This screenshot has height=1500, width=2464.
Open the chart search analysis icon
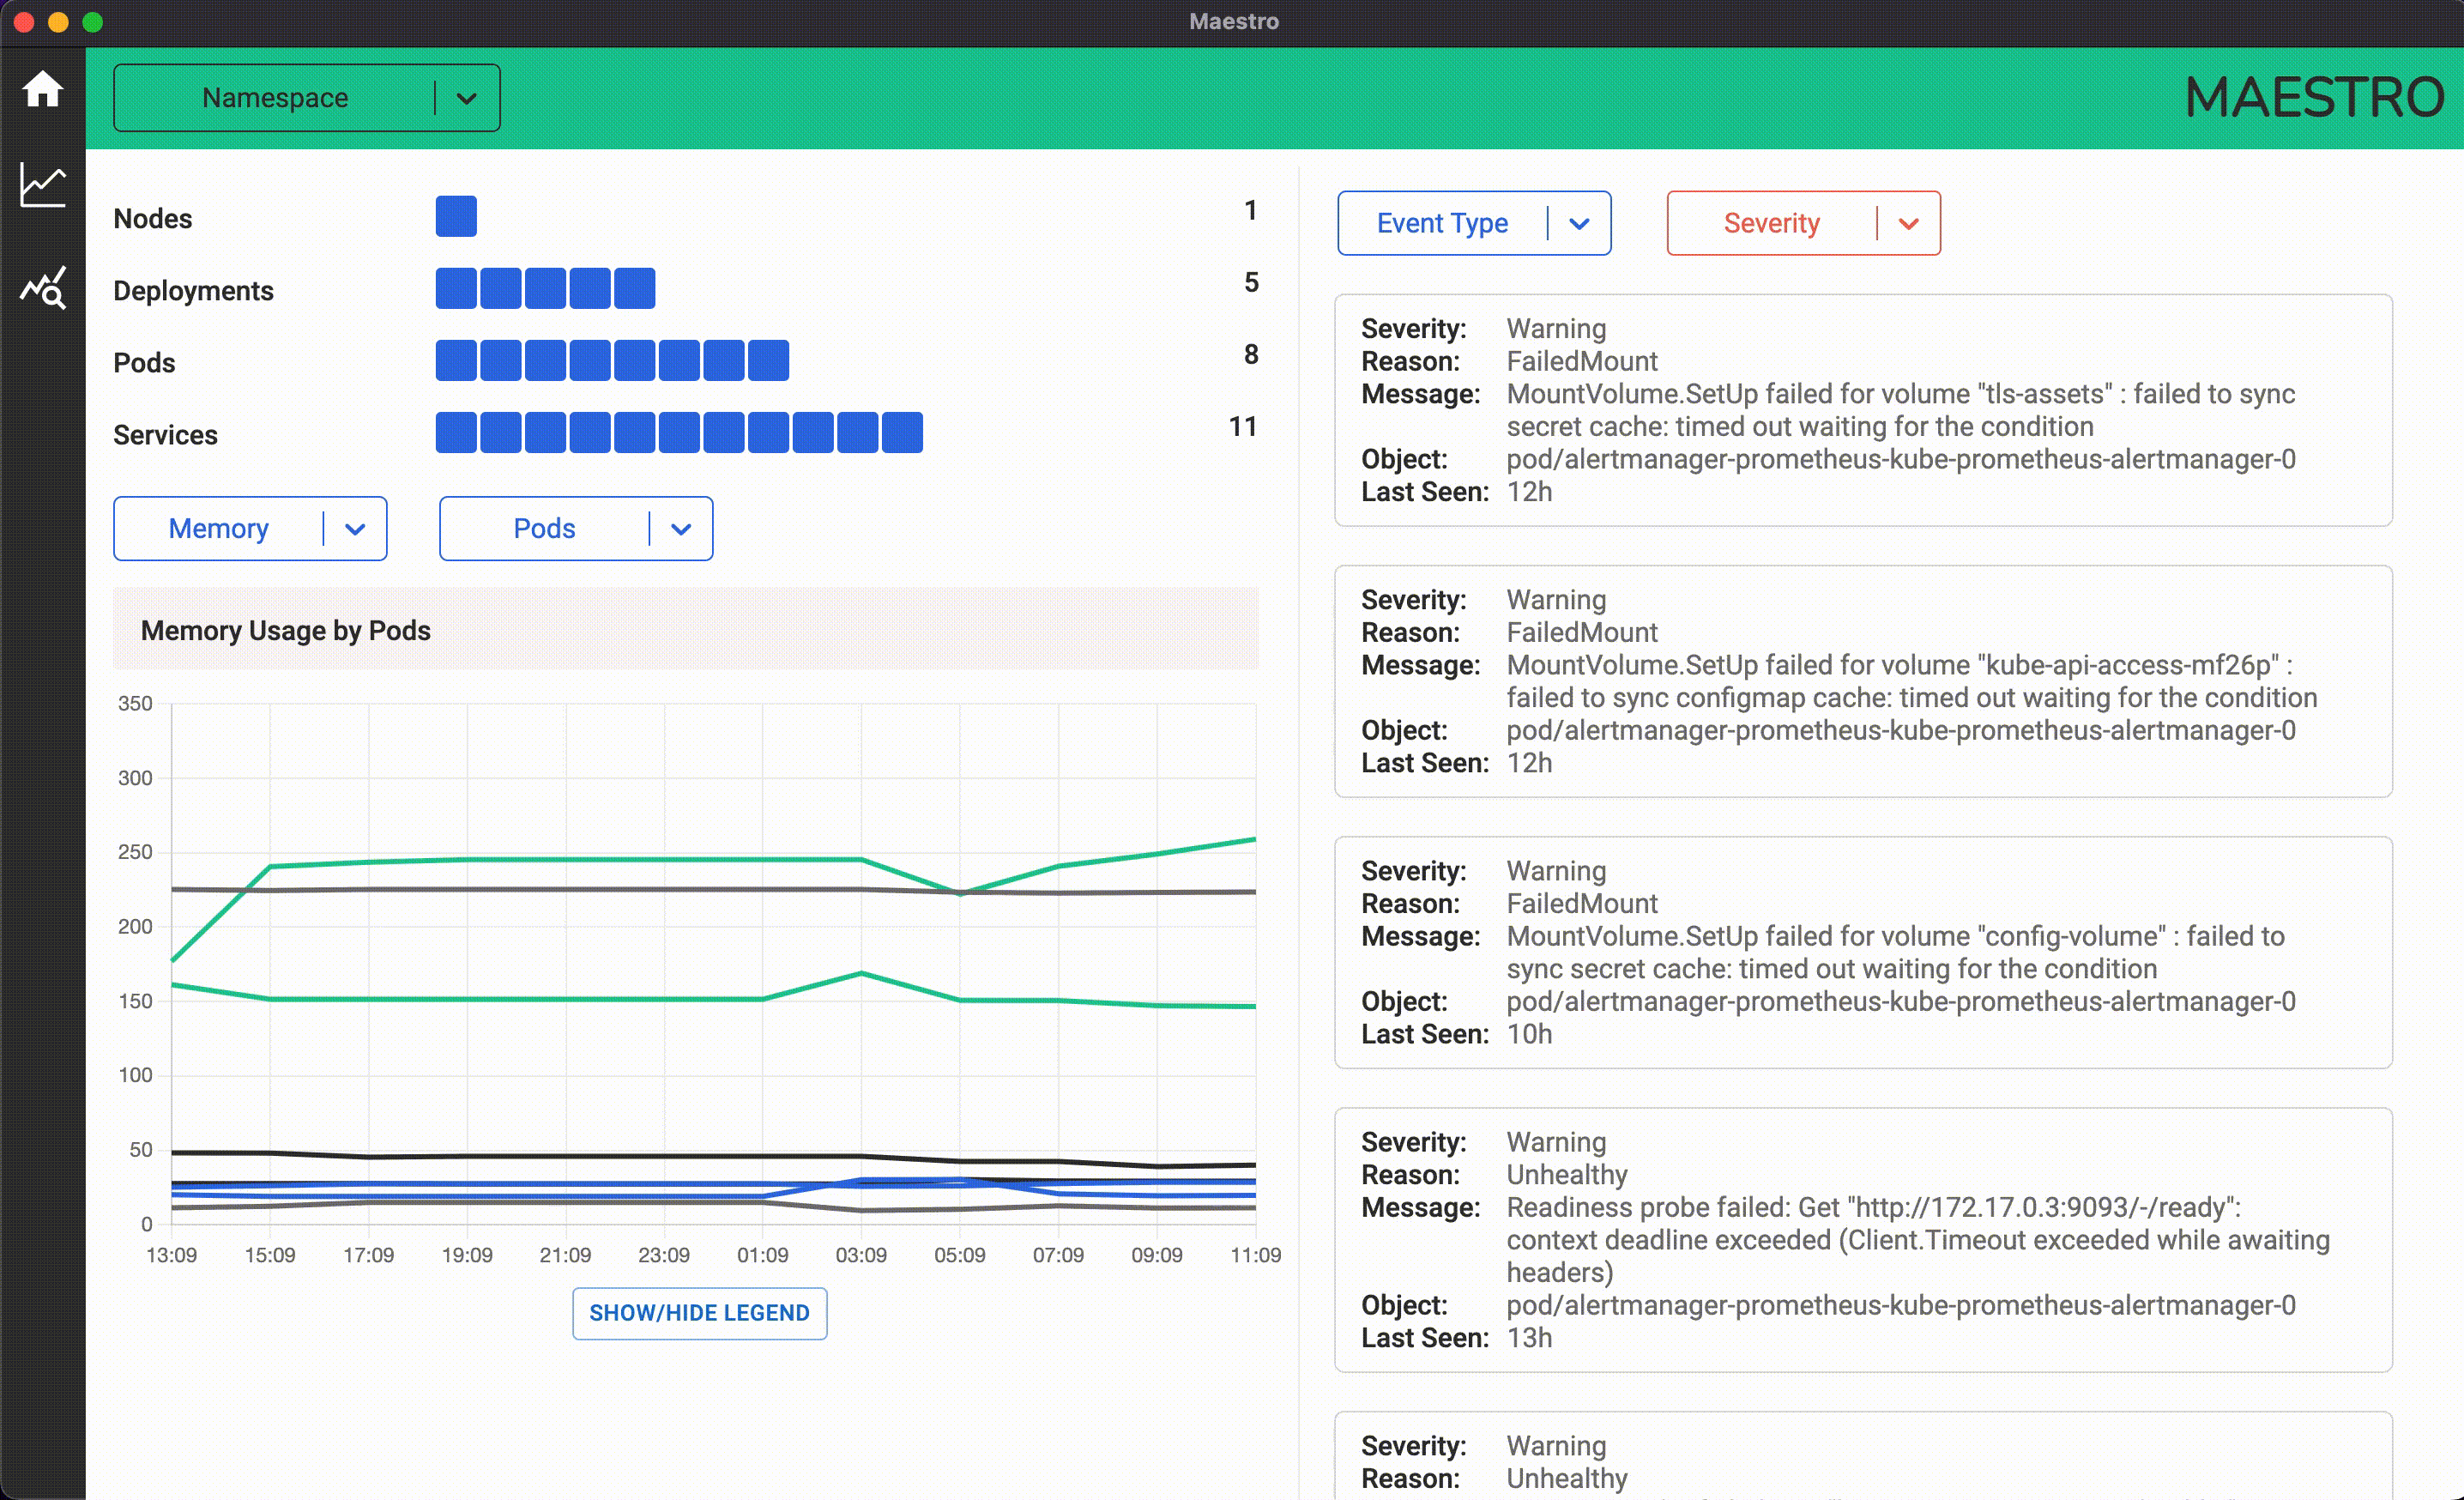point(42,288)
